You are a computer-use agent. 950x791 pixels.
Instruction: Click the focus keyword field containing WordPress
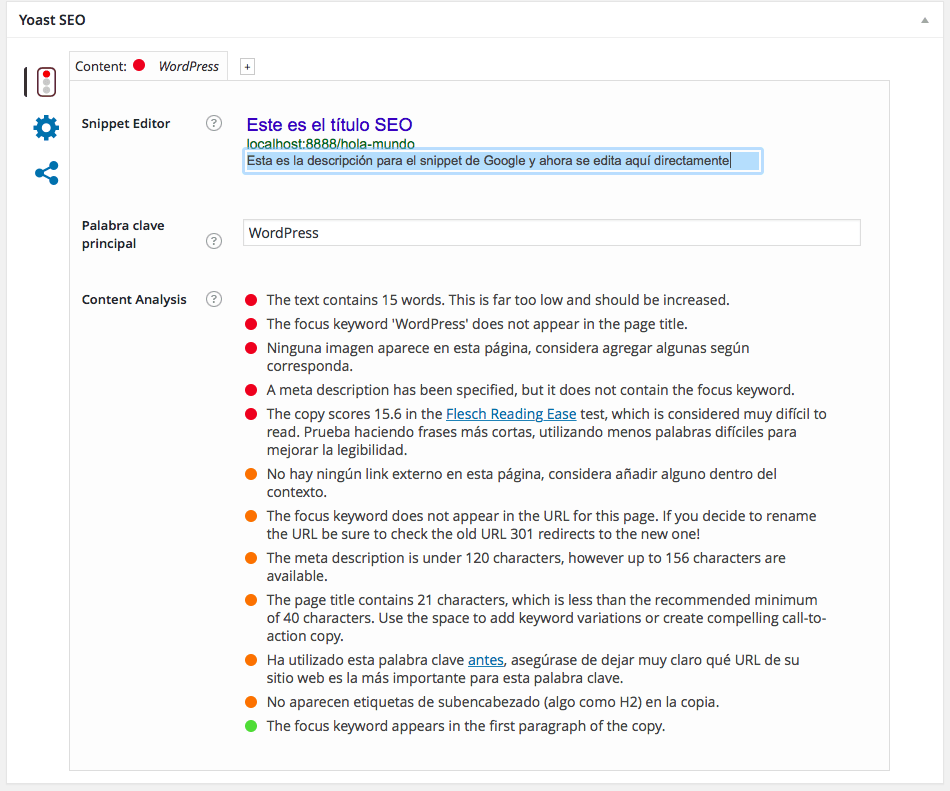tap(551, 233)
